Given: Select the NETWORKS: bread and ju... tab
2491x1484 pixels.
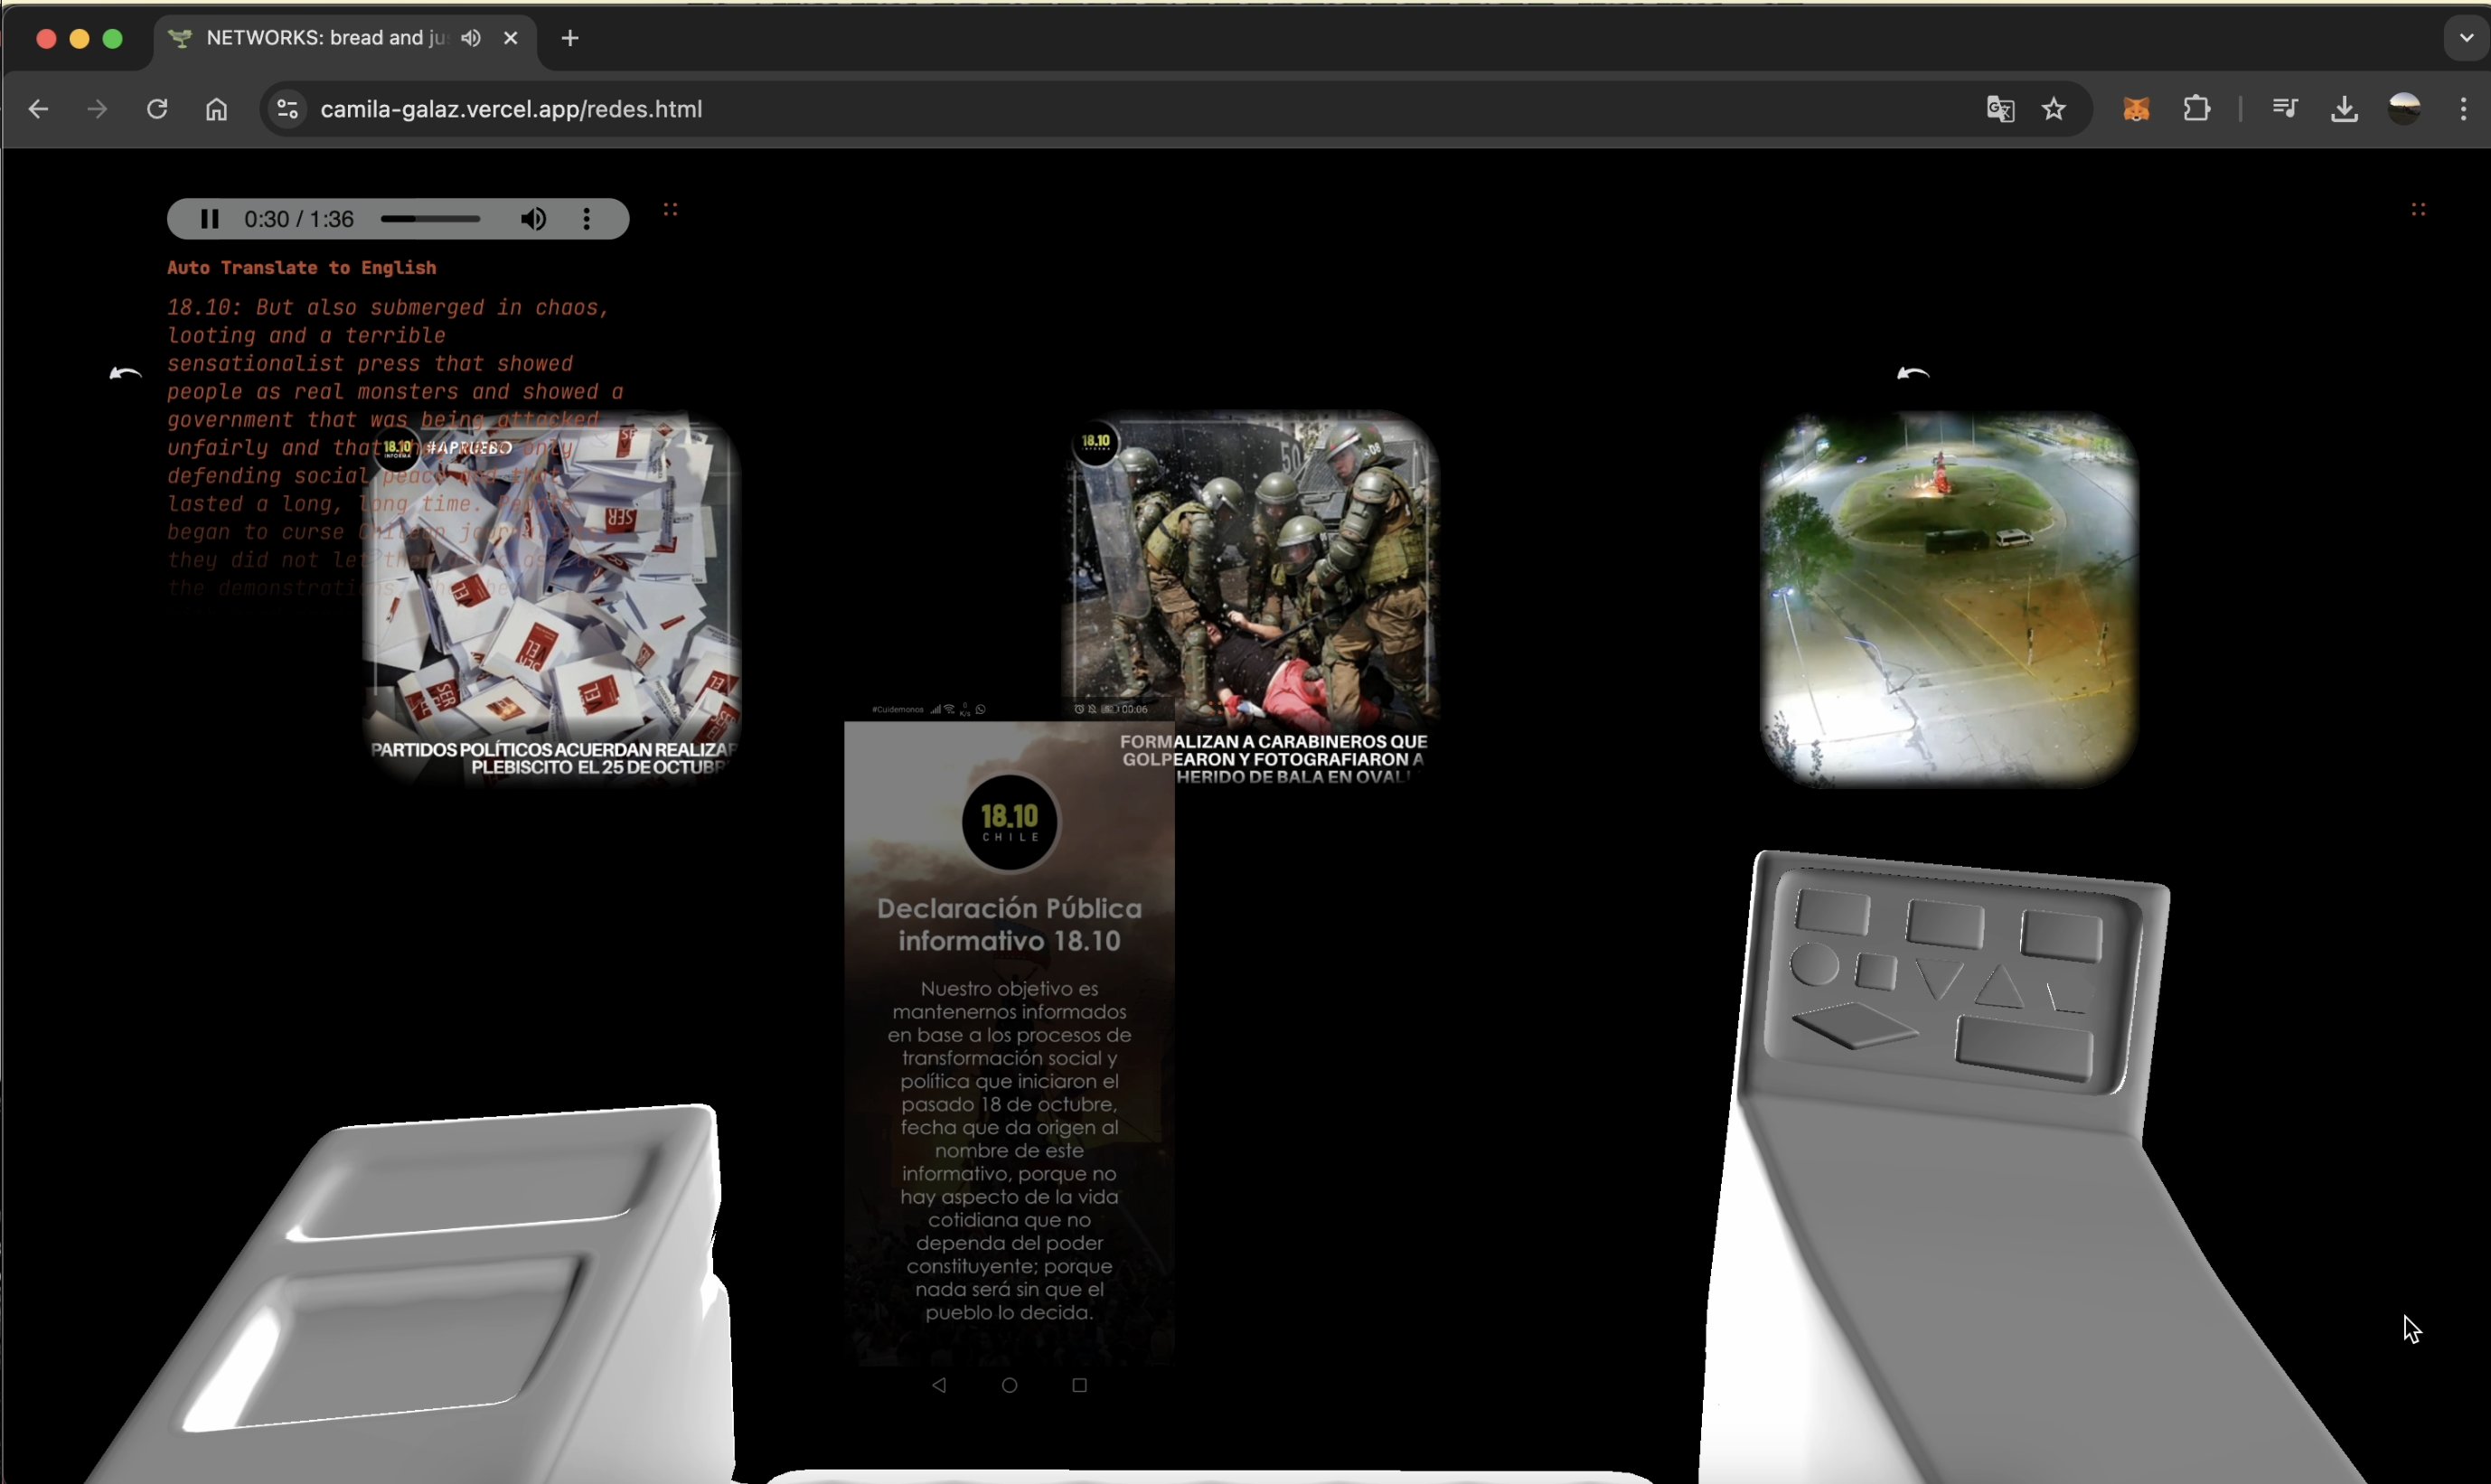Looking at the screenshot, I should tap(345, 38).
